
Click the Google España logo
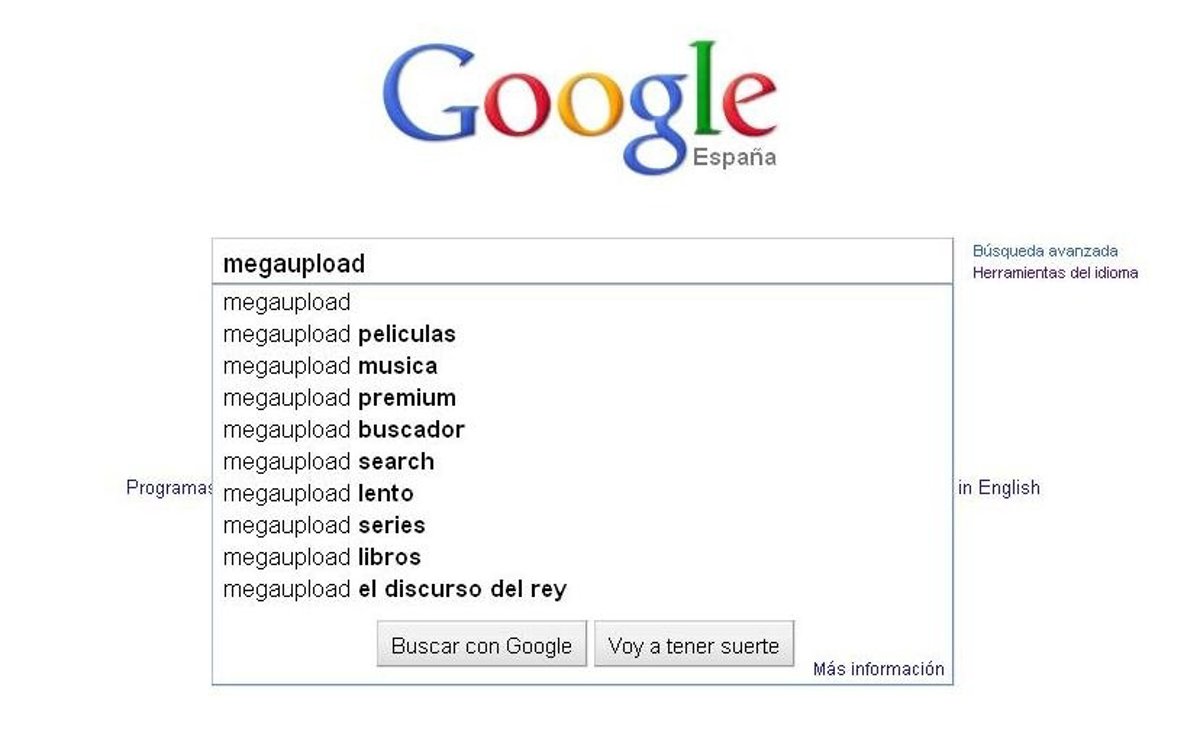coord(580,107)
